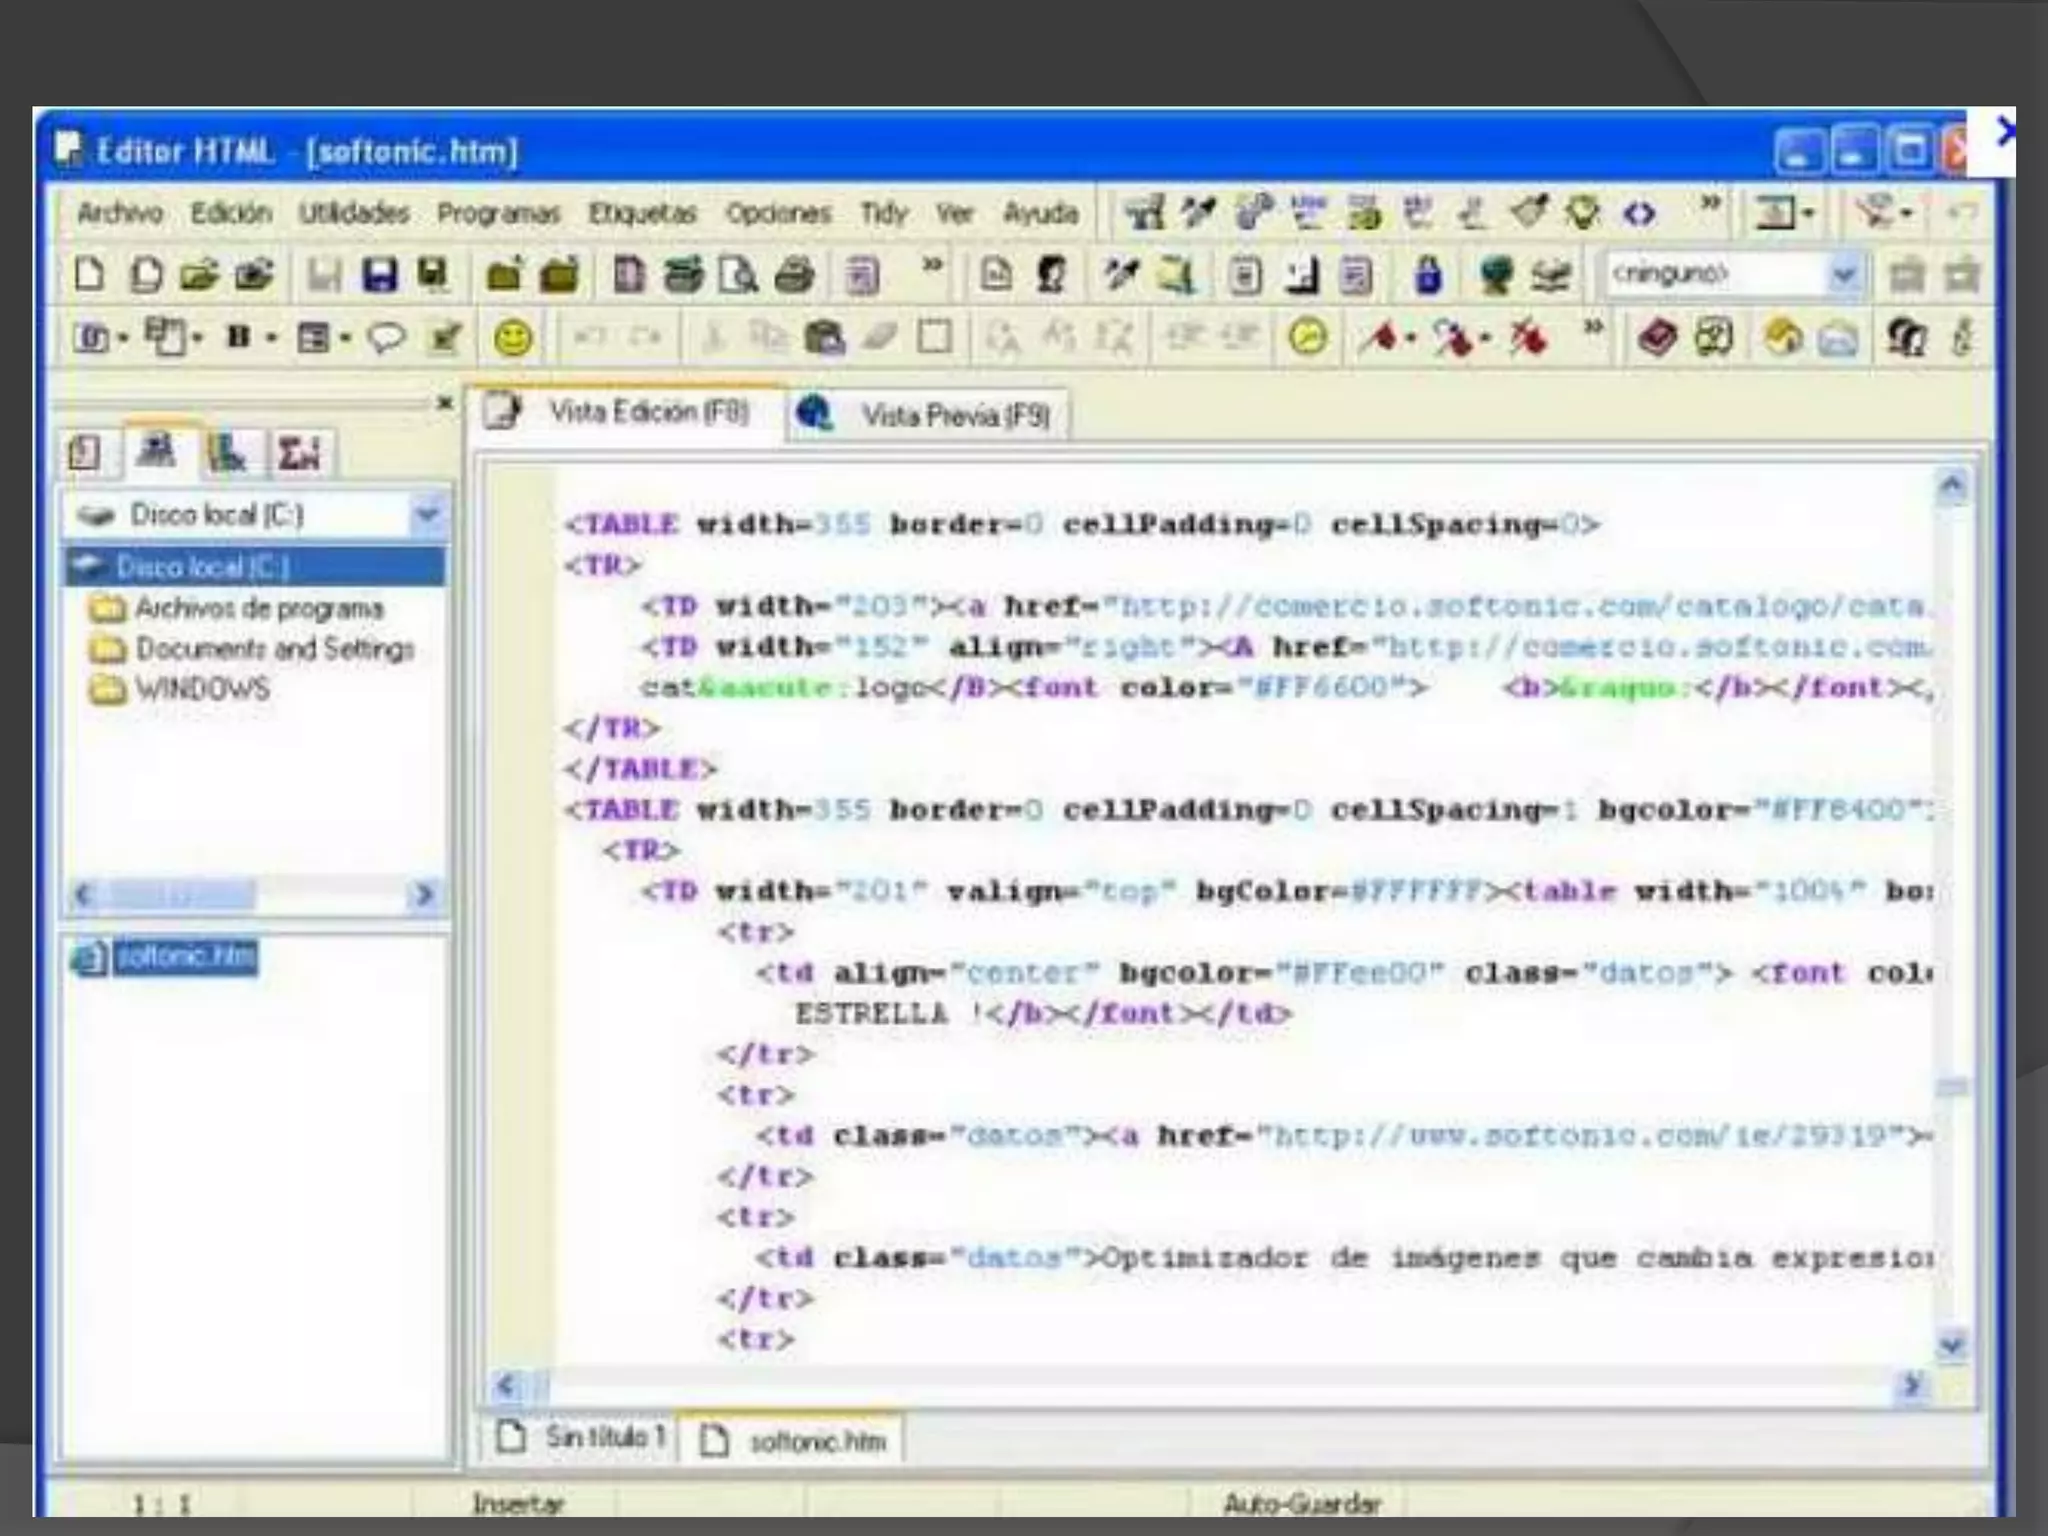Click the red book help icon

click(1657, 338)
